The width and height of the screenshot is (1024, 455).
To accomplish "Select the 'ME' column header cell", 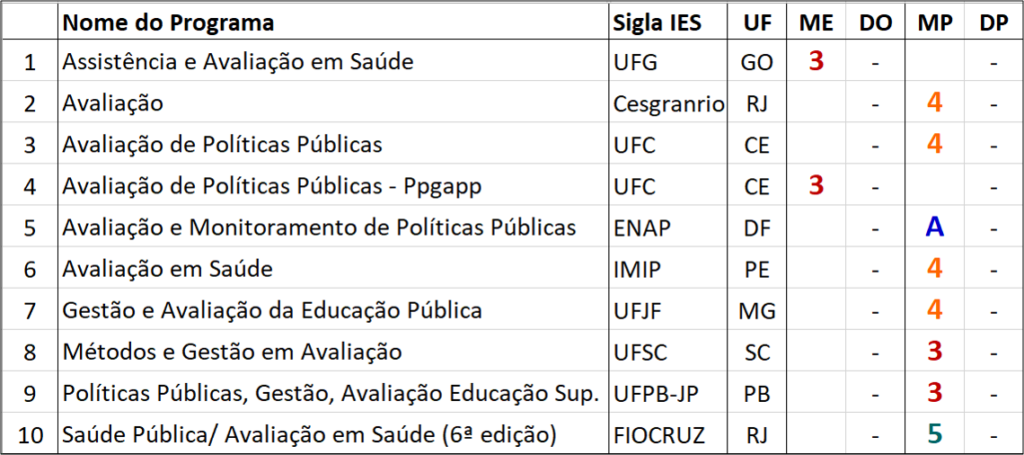I will tap(816, 23).
